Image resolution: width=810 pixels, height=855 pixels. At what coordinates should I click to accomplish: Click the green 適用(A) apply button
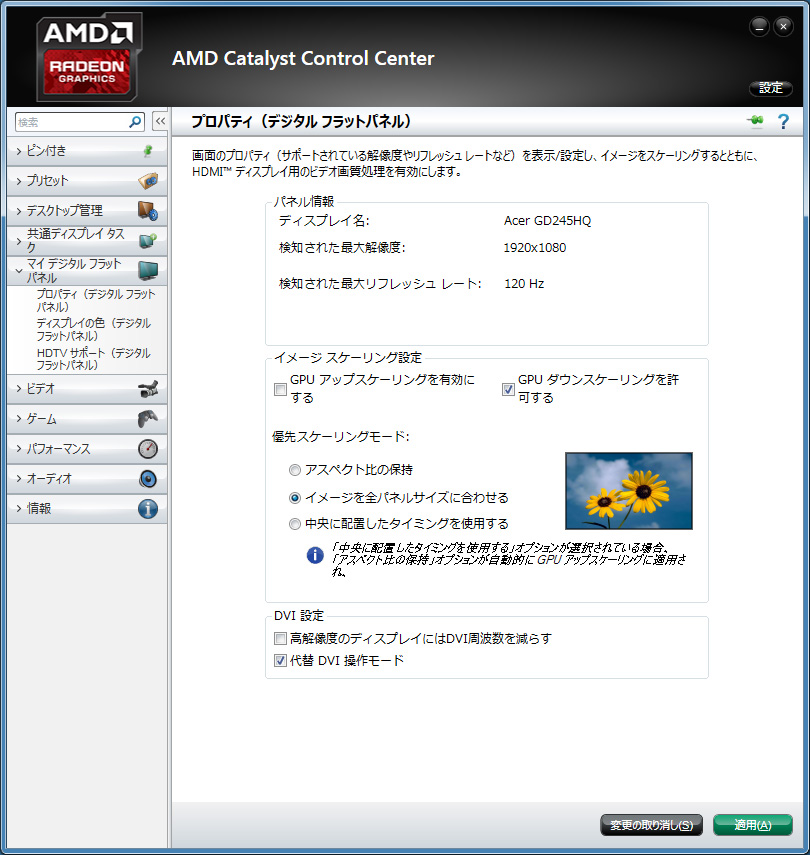pyautogui.click(x=753, y=825)
